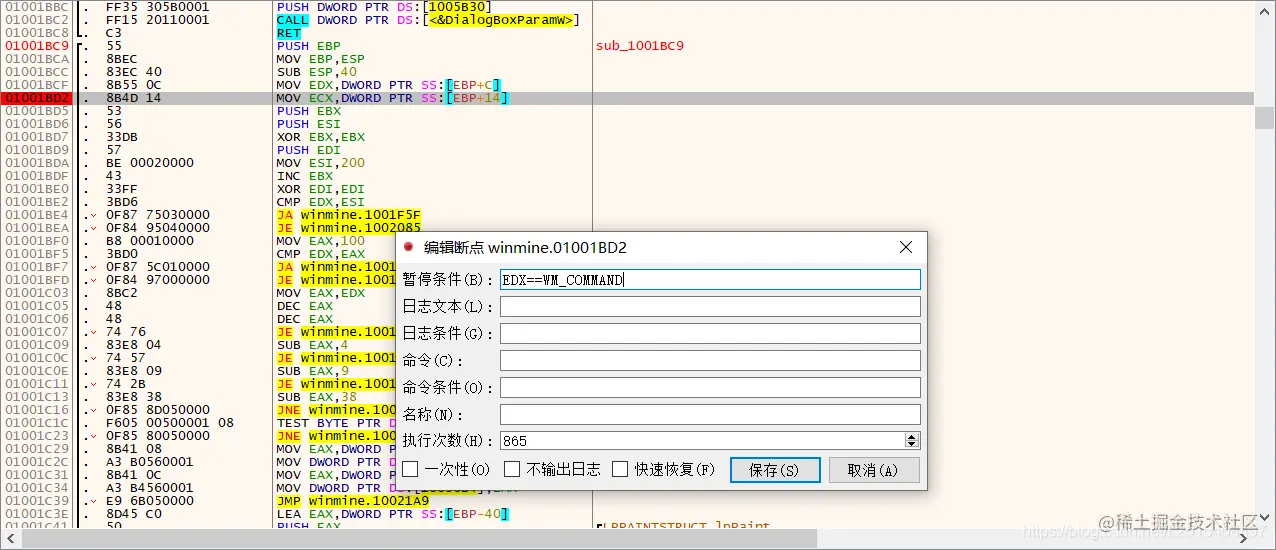Screen dimensions: 1276x550
Task: Click the 执行次数 field showing 865
Action: click(702, 441)
